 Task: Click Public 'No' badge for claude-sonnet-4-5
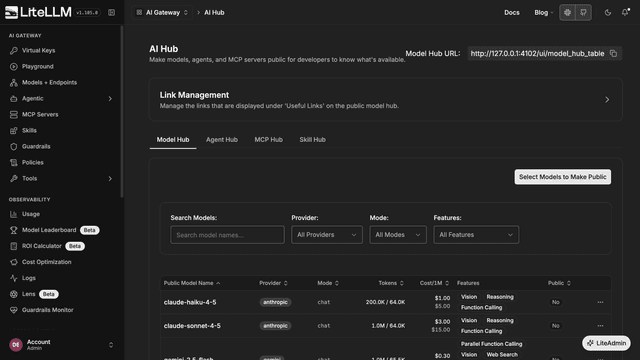click(556, 326)
